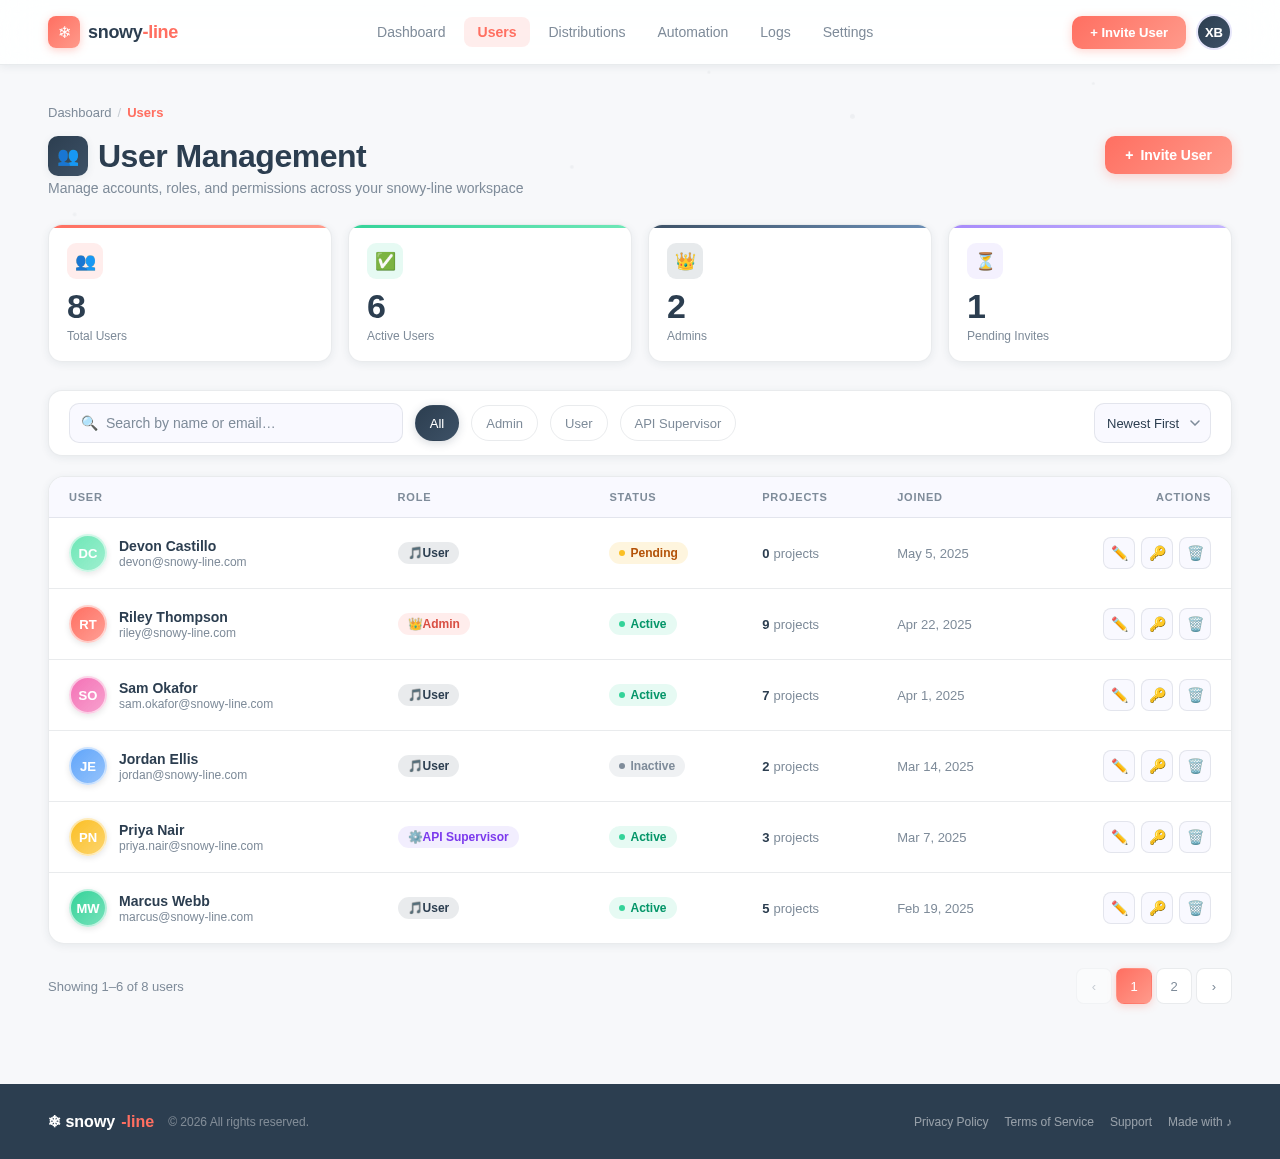Edit Priya Nair with the pencil icon
The height and width of the screenshot is (1159, 1280).
coord(1118,837)
